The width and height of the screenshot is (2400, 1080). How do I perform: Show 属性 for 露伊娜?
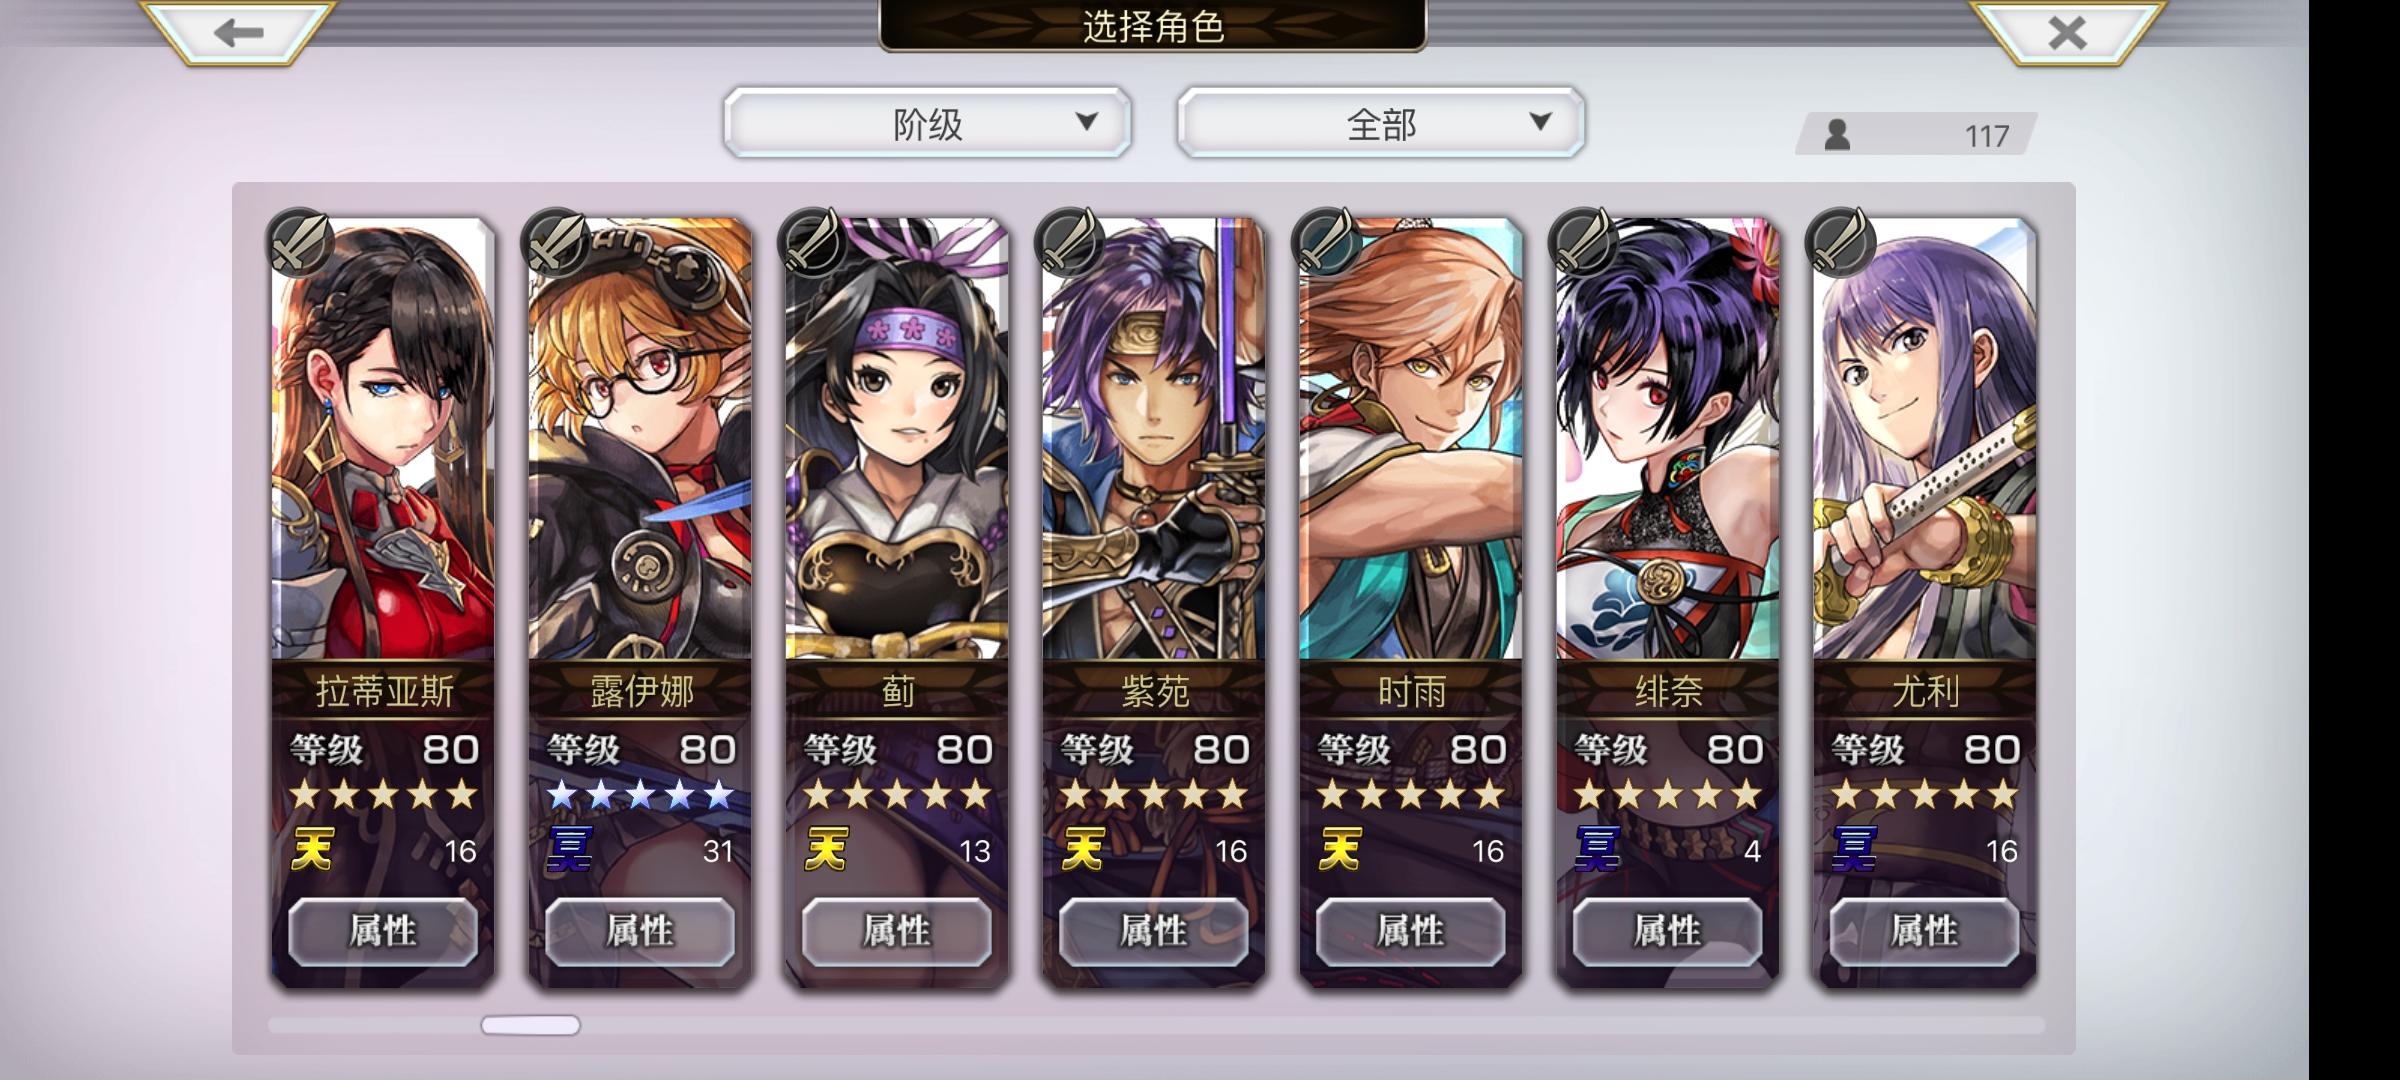(640, 931)
